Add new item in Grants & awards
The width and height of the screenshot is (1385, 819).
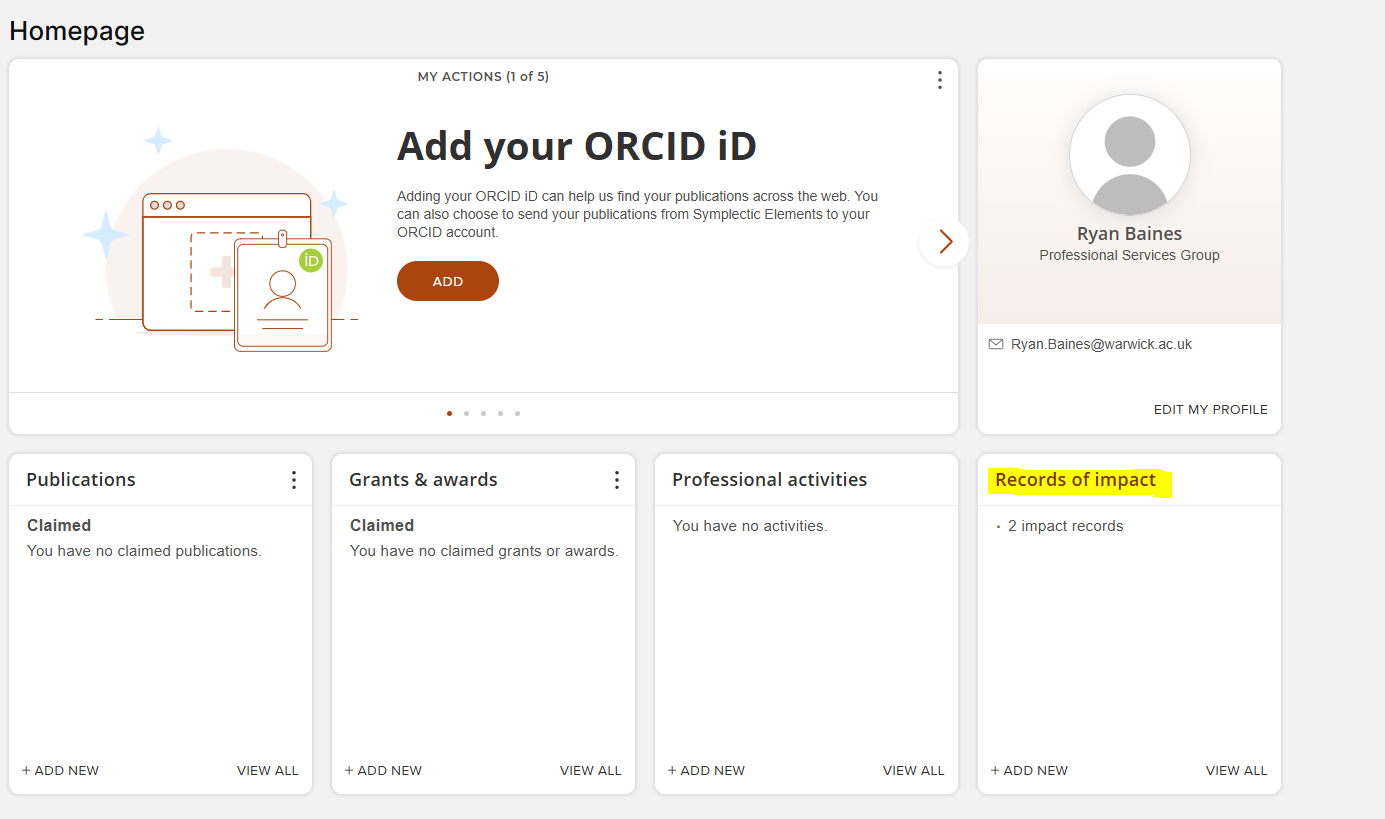tap(383, 771)
